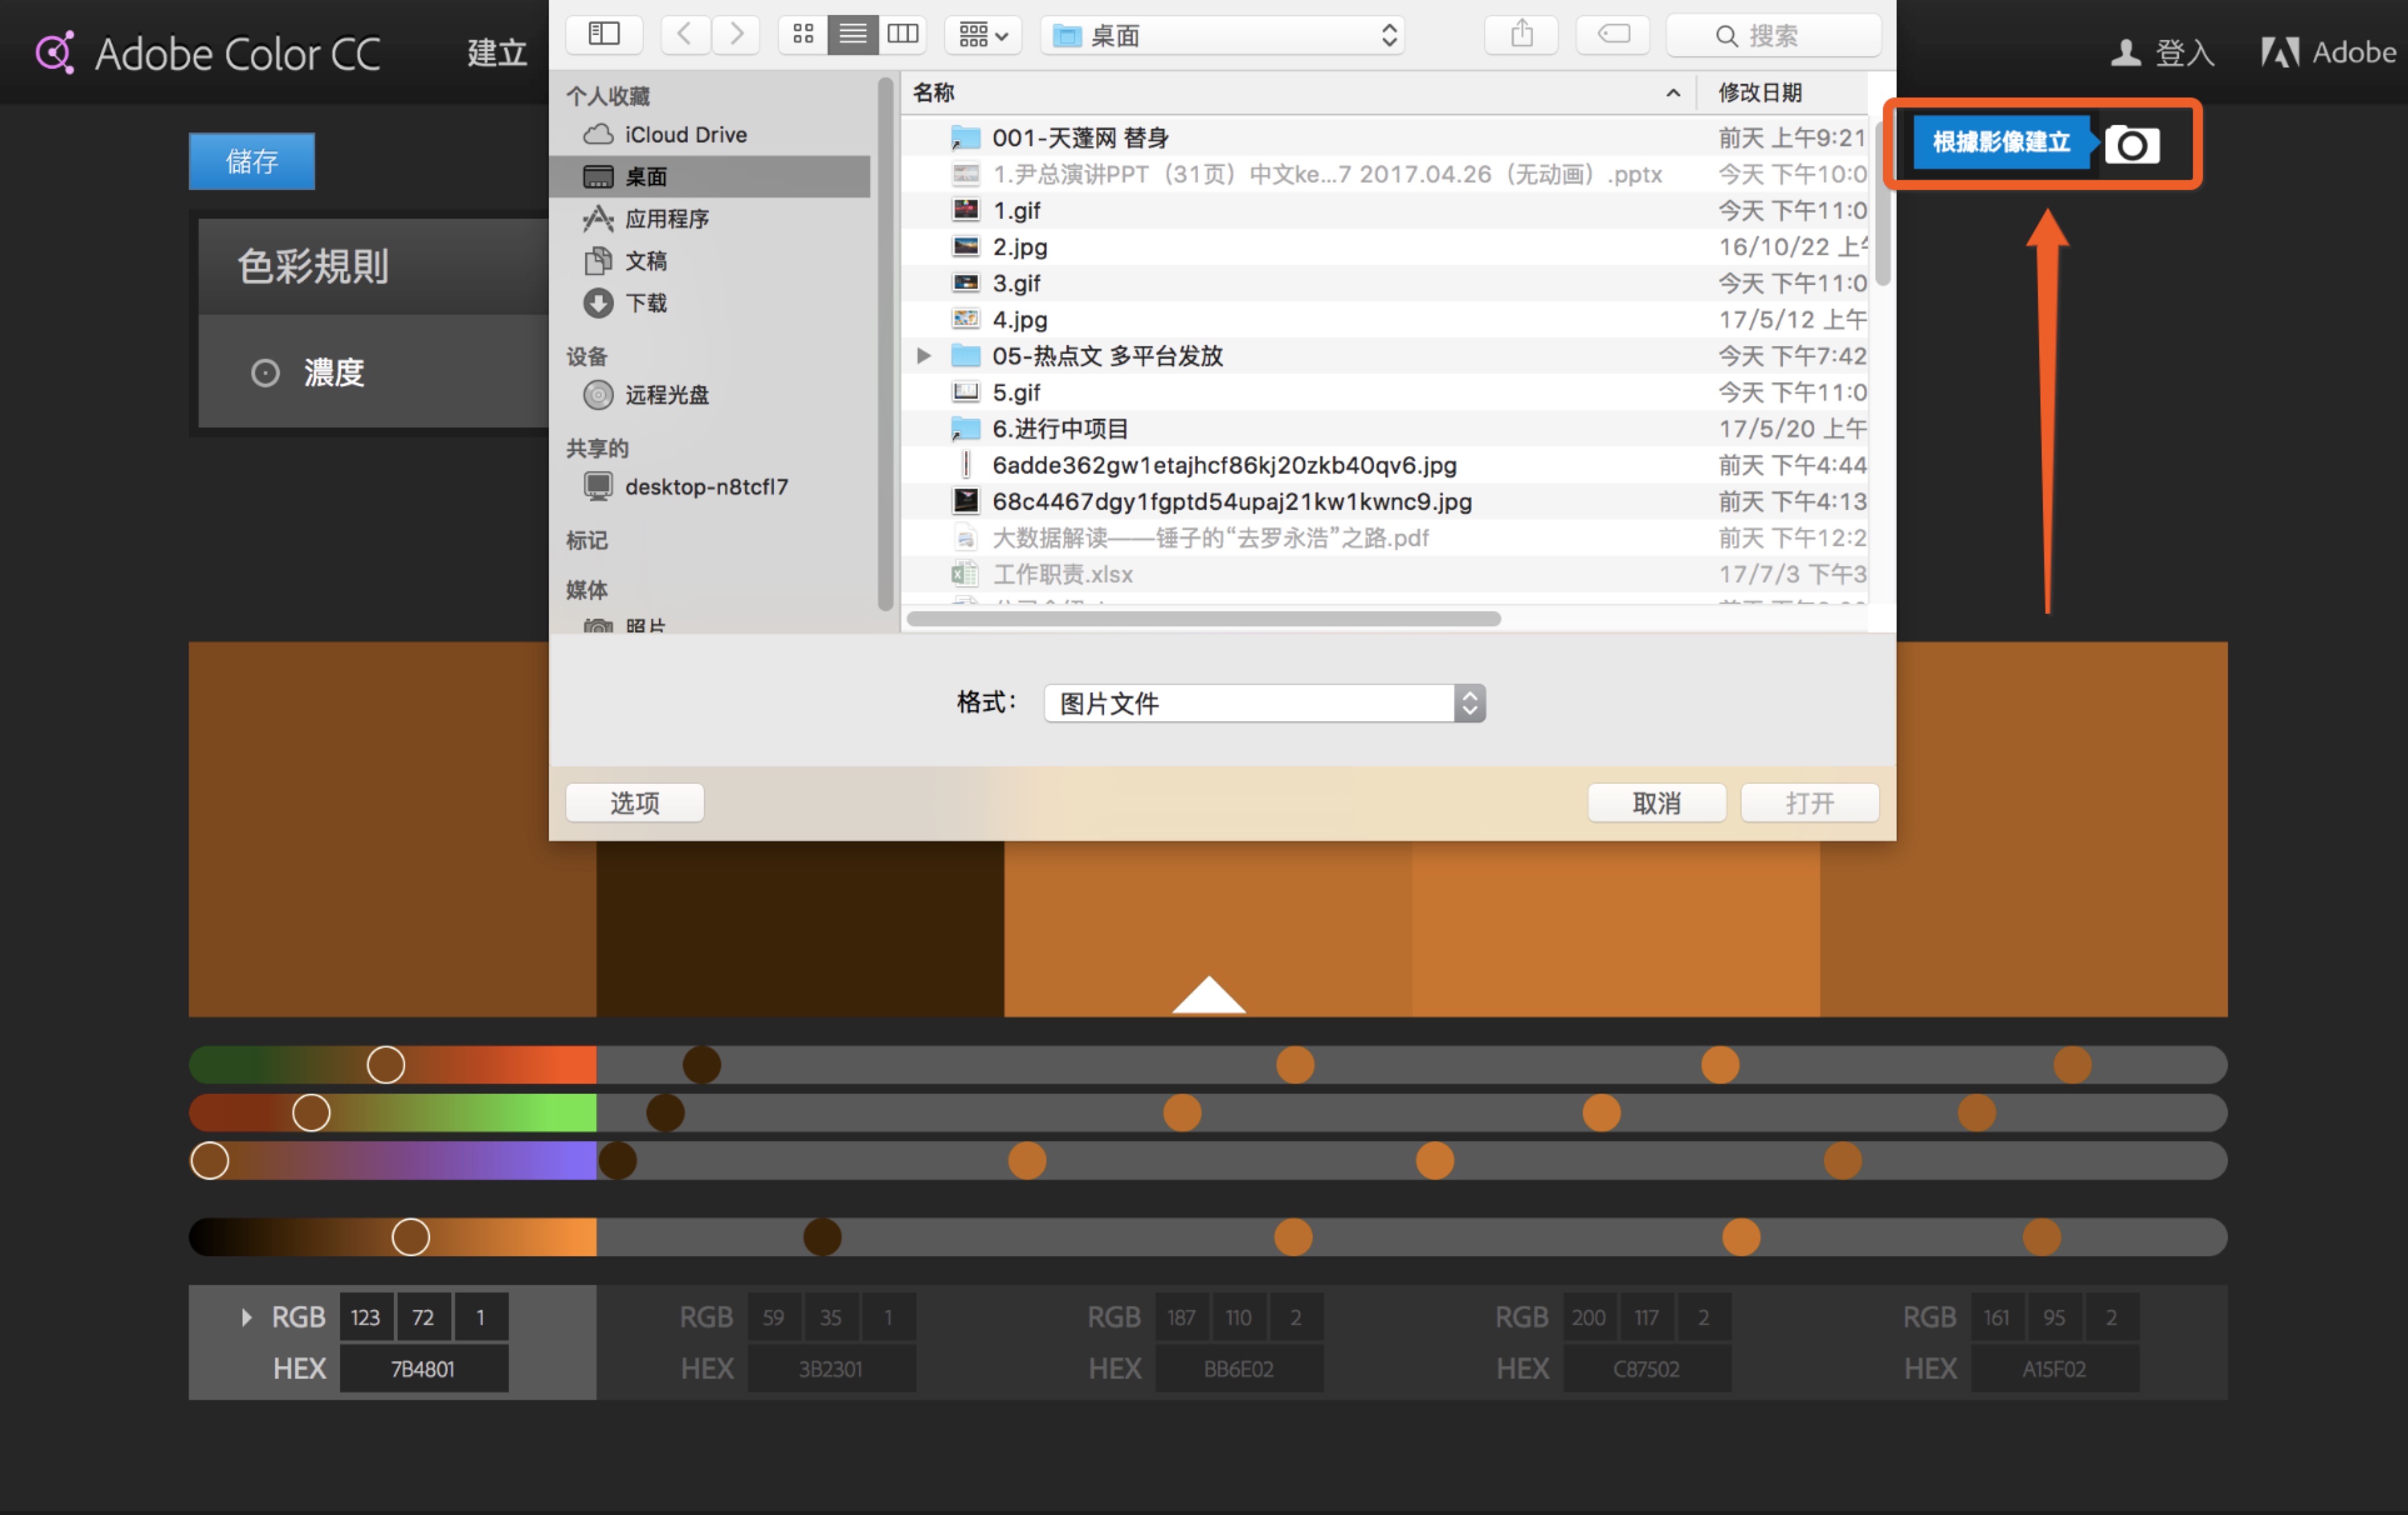Select 远程光盘 device in sidebar
This screenshot has height=1515, width=2408.
[710, 394]
